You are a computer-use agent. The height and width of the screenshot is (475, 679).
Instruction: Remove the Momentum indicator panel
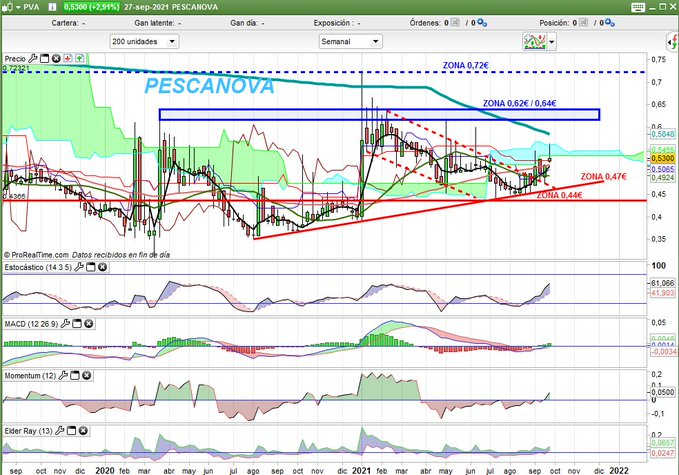tap(87, 375)
